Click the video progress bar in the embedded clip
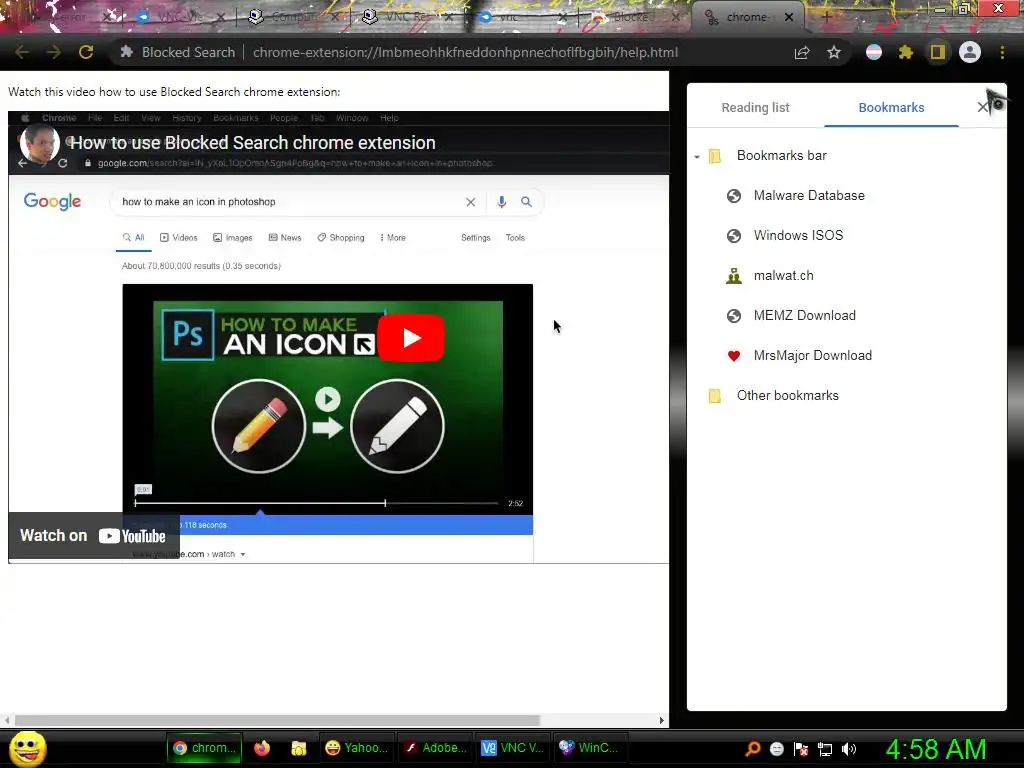 click(316, 503)
